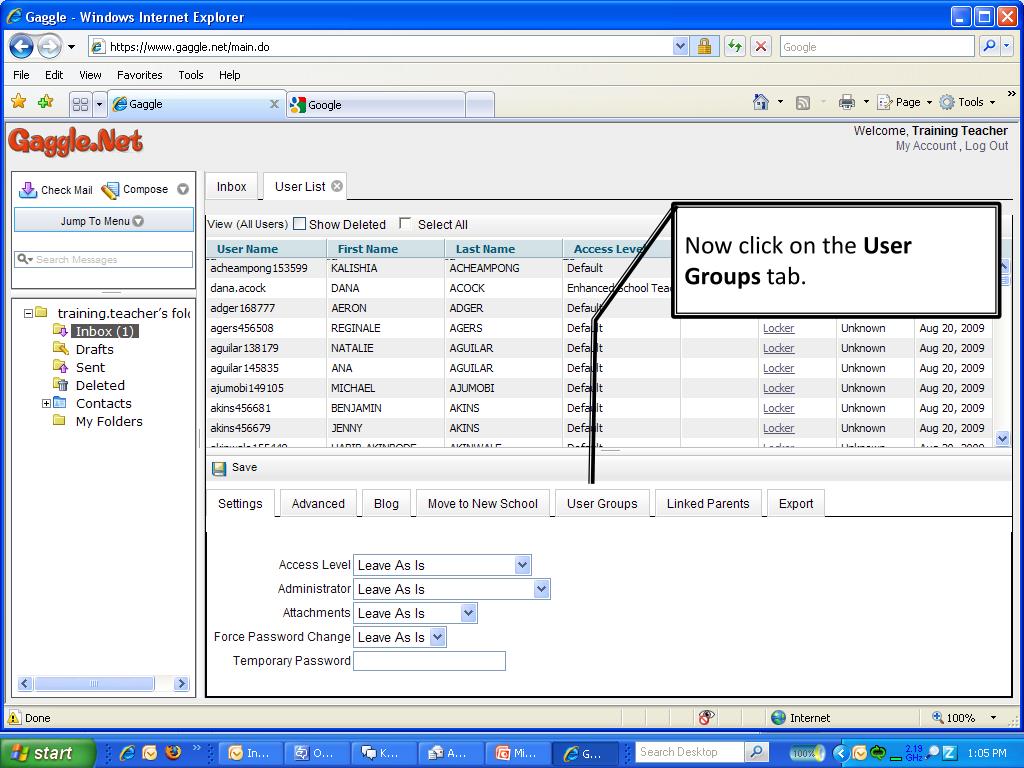Image resolution: width=1024 pixels, height=768 pixels.
Task: Click the sidebar scroll right arrow
Action: click(x=182, y=684)
